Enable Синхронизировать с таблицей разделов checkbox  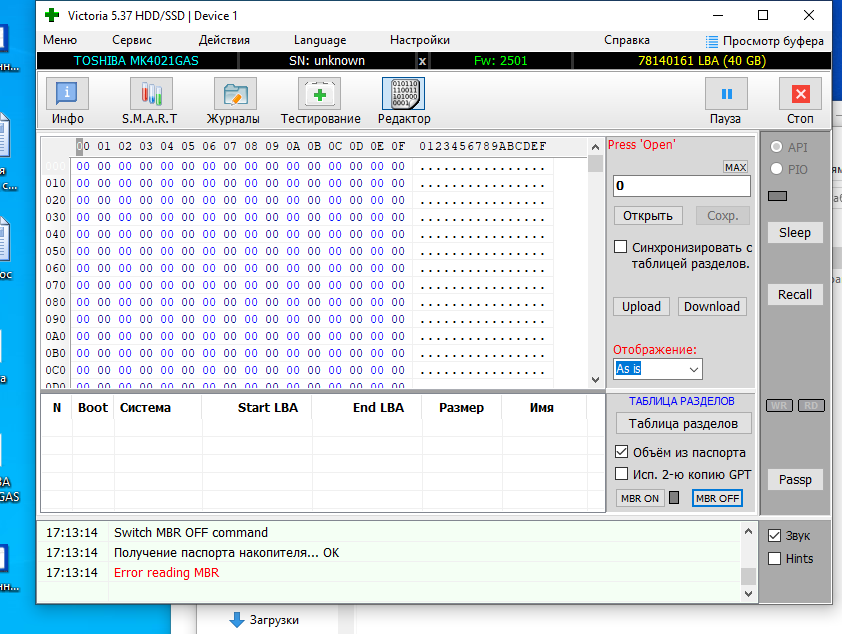click(x=621, y=246)
